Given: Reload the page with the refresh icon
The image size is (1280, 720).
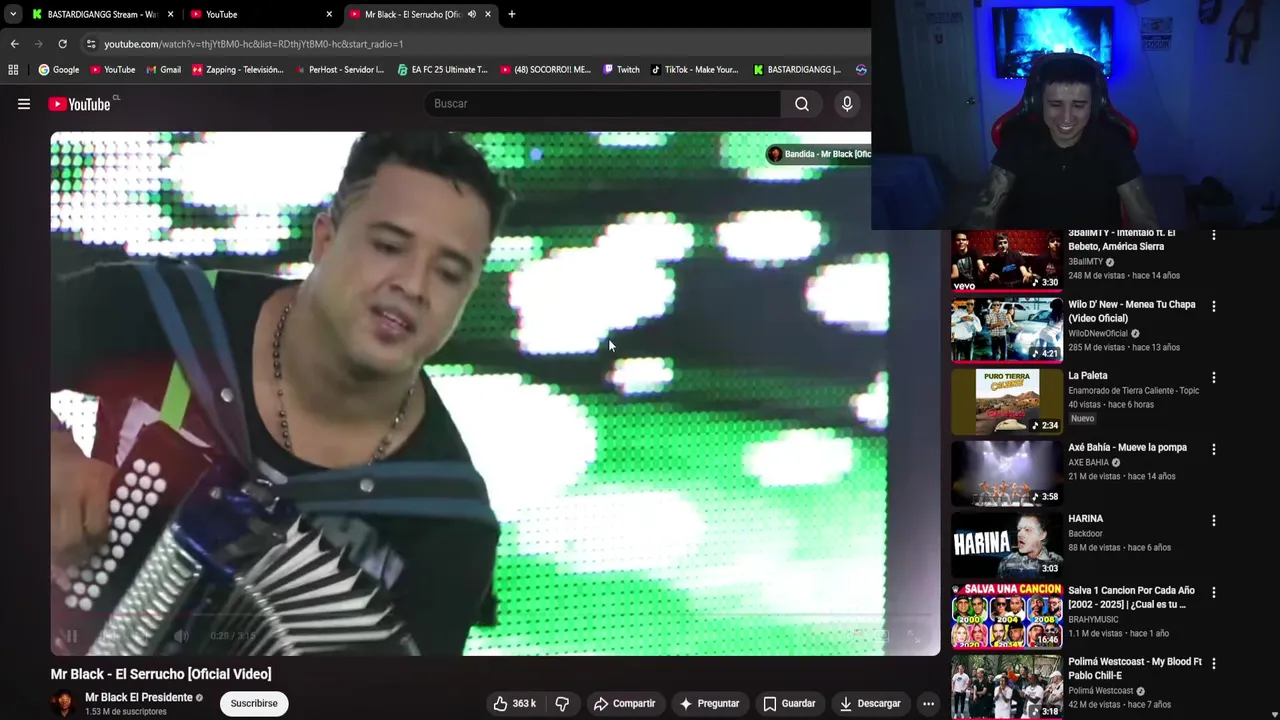Looking at the screenshot, I should click(x=62, y=44).
